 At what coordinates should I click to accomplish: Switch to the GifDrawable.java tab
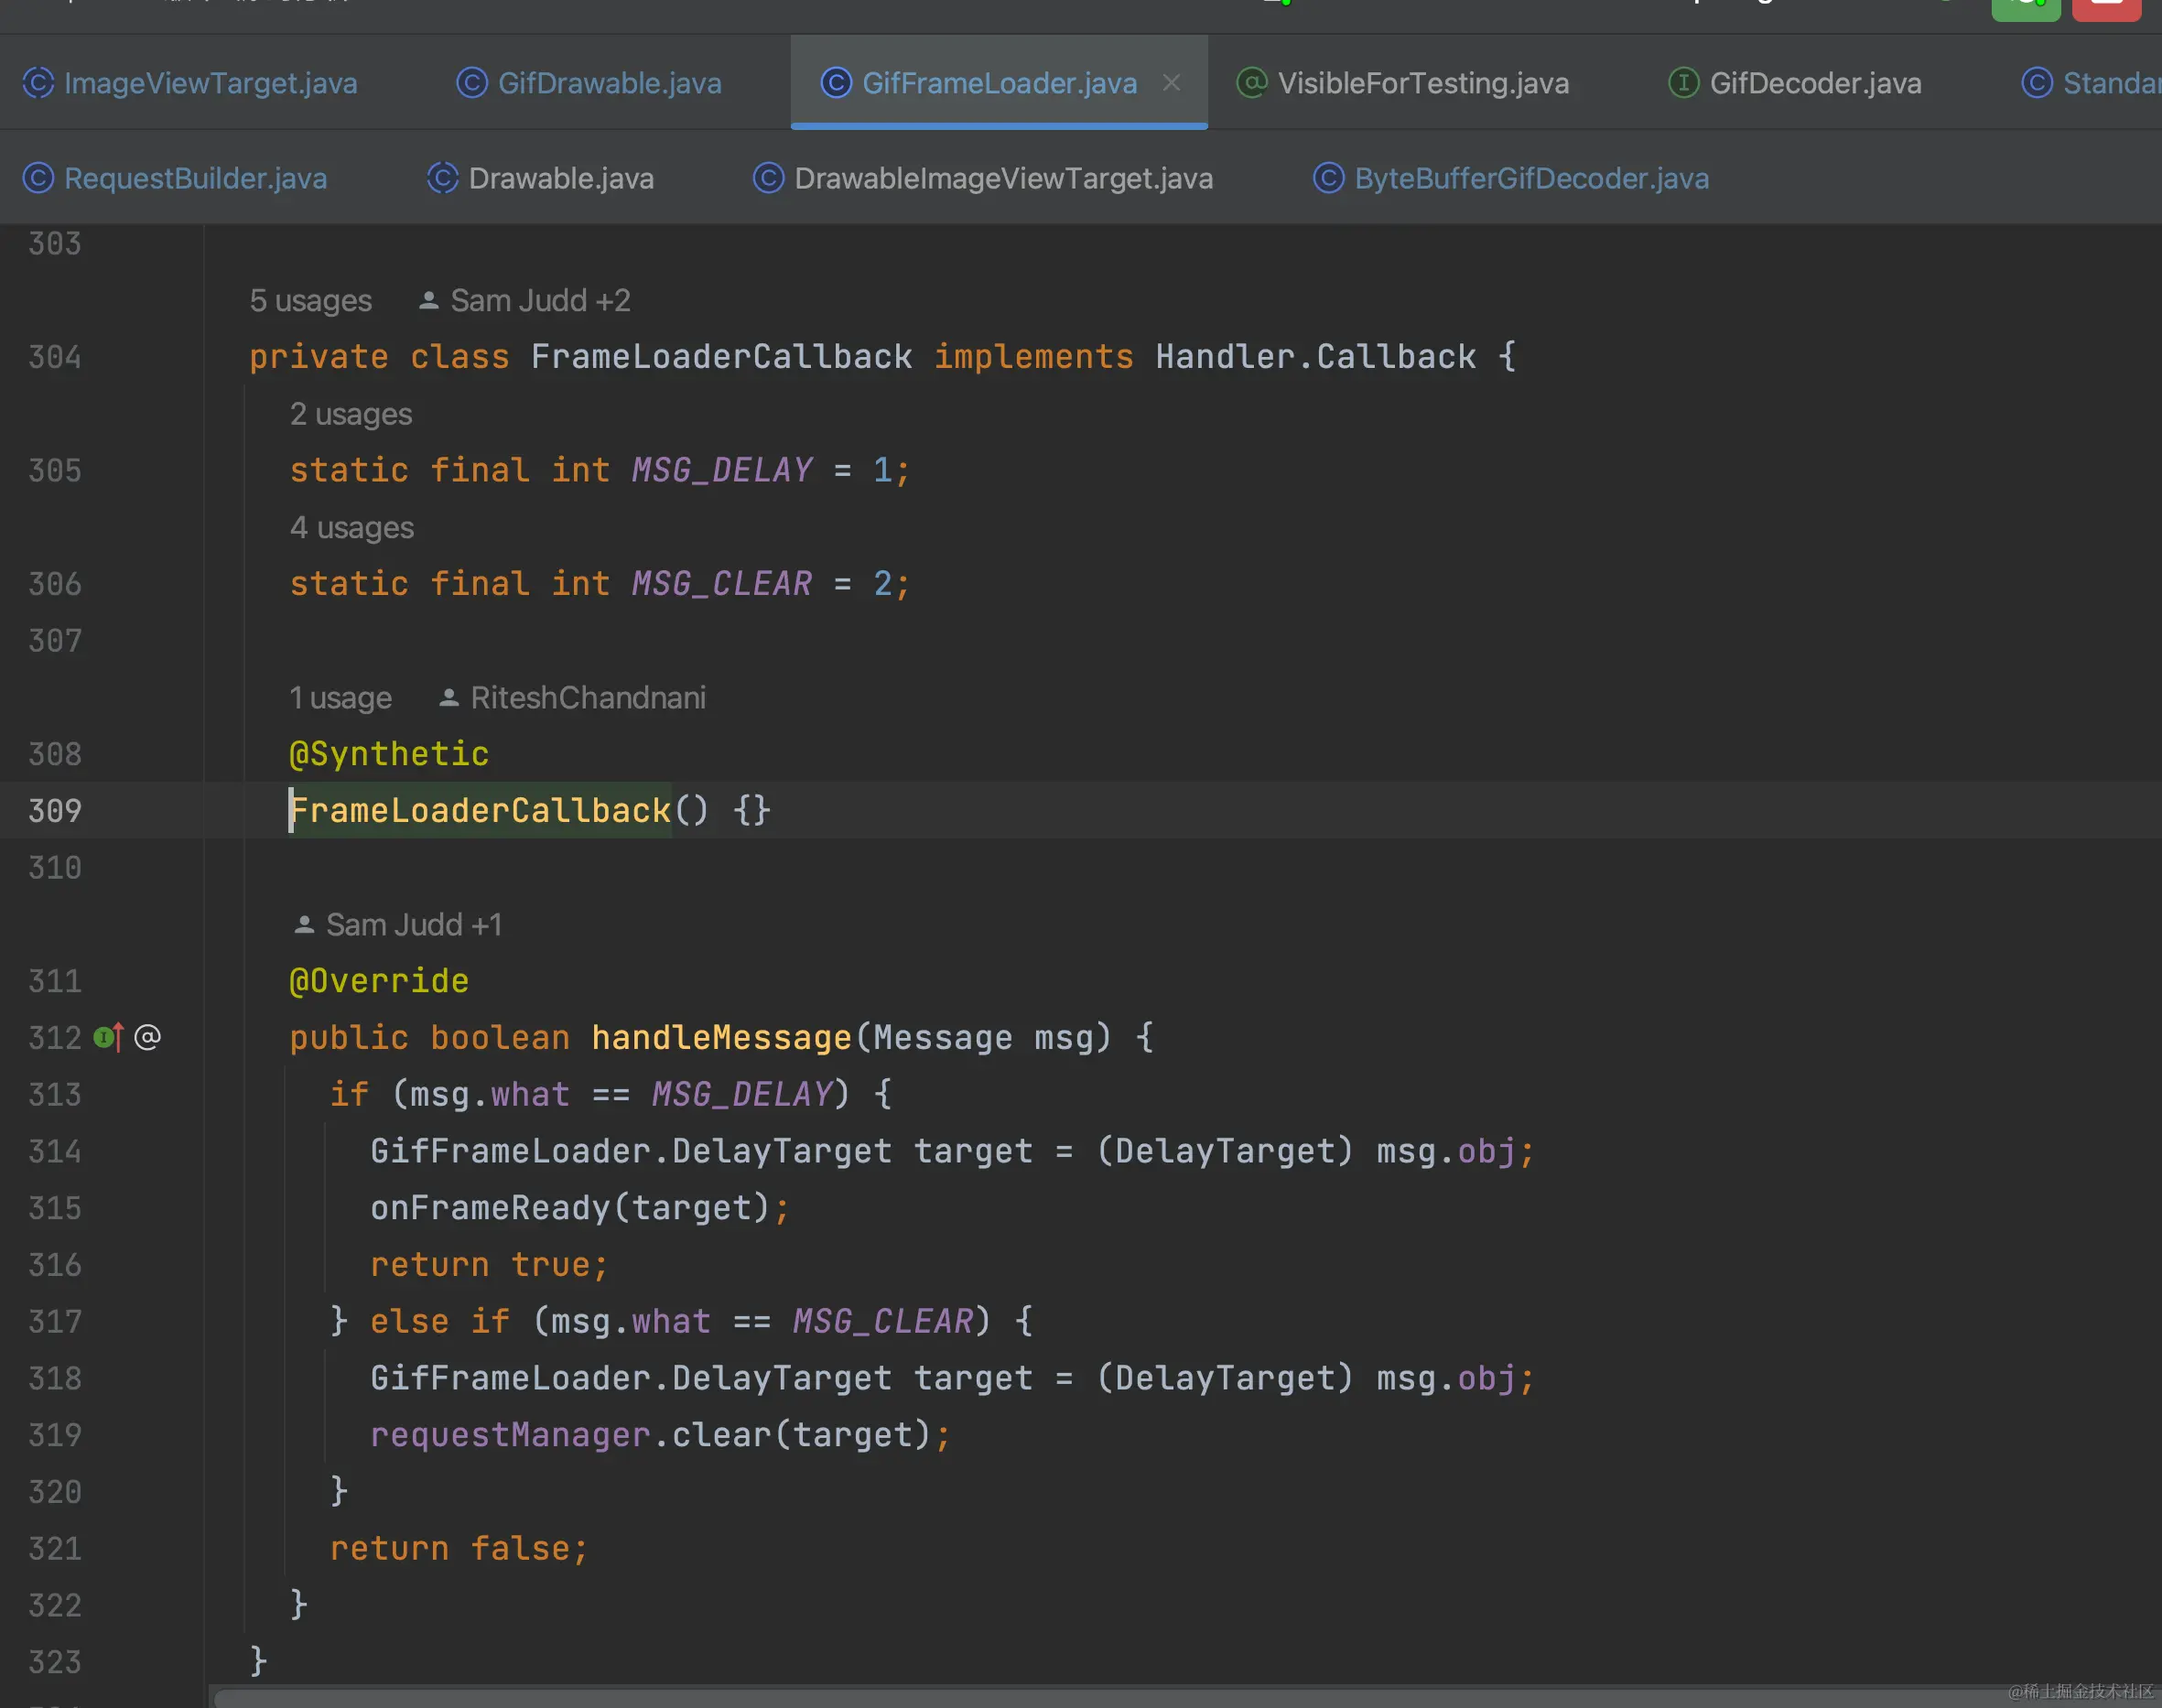point(609,83)
